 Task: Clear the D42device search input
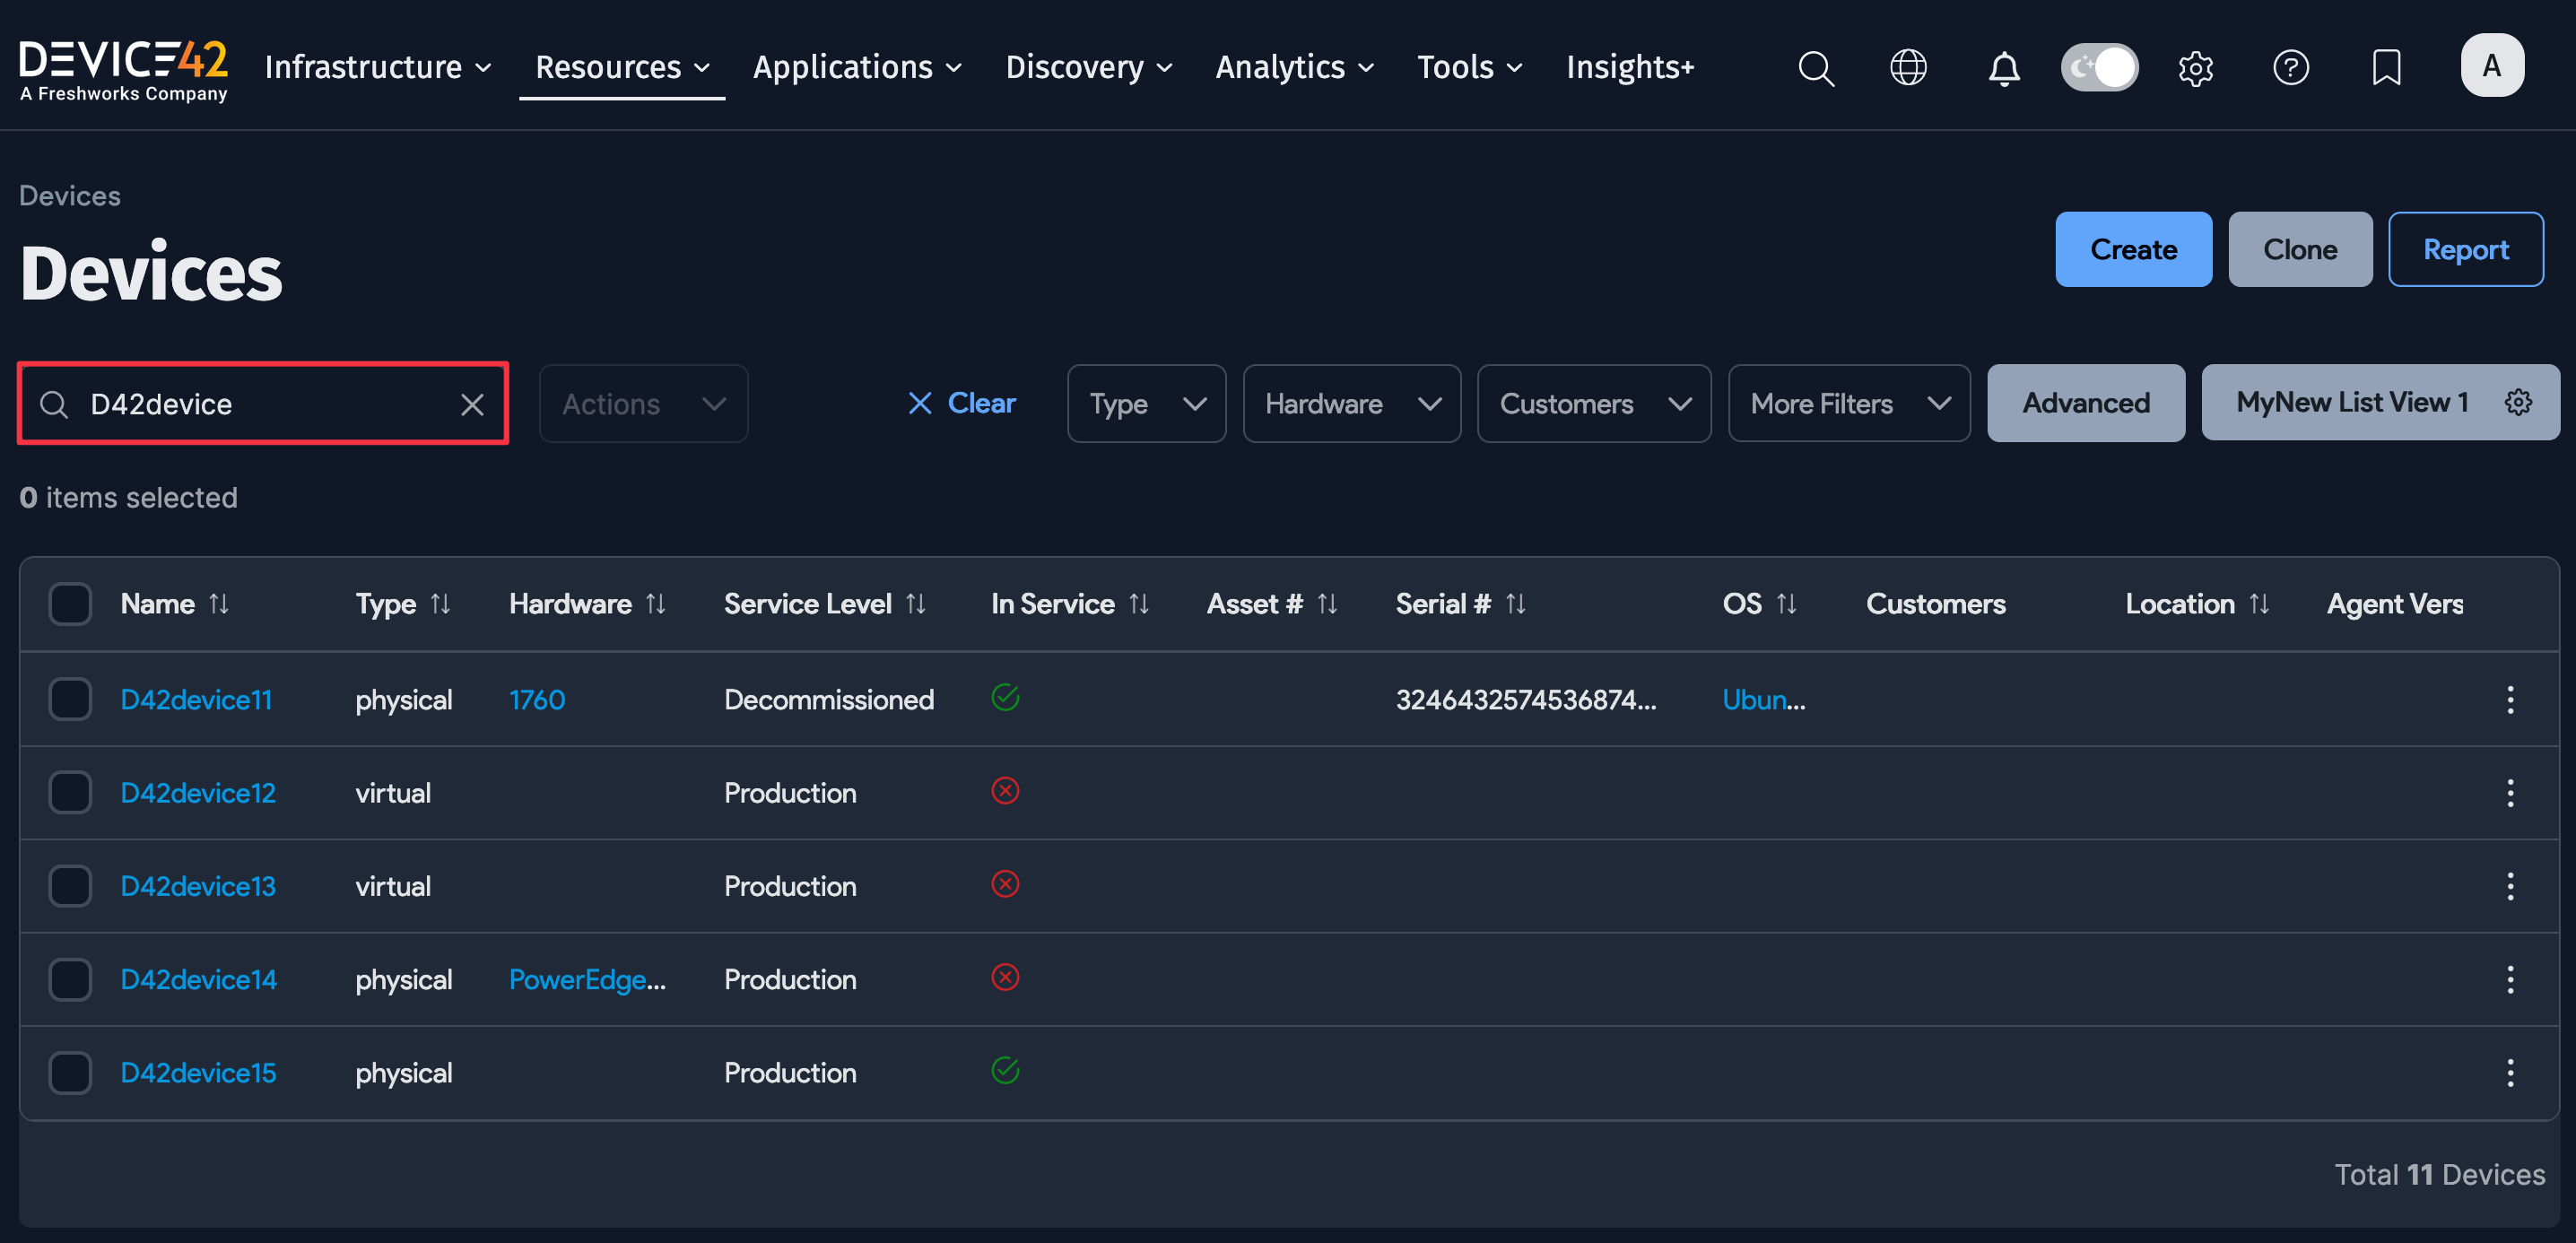pos(472,404)
